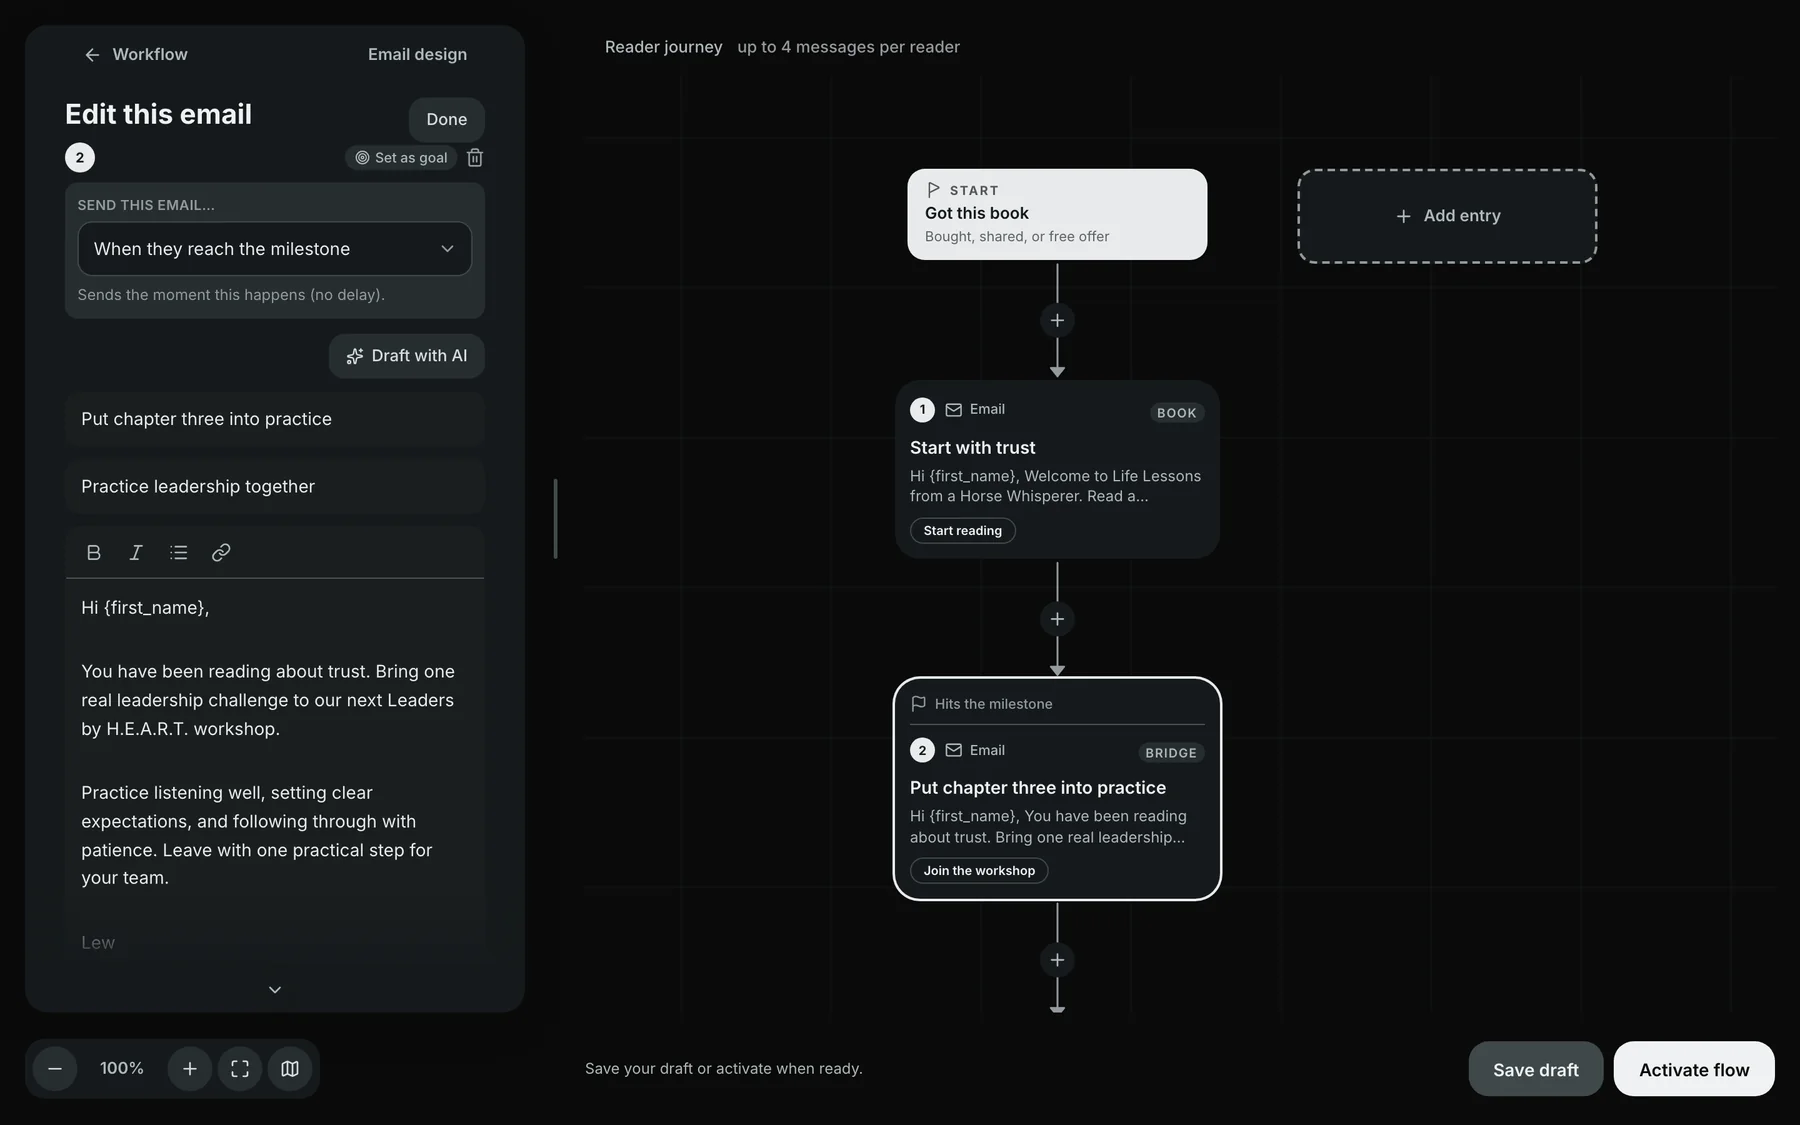Click the flag icon in START node
1800x1125 pixels.
tap(933, 190)
